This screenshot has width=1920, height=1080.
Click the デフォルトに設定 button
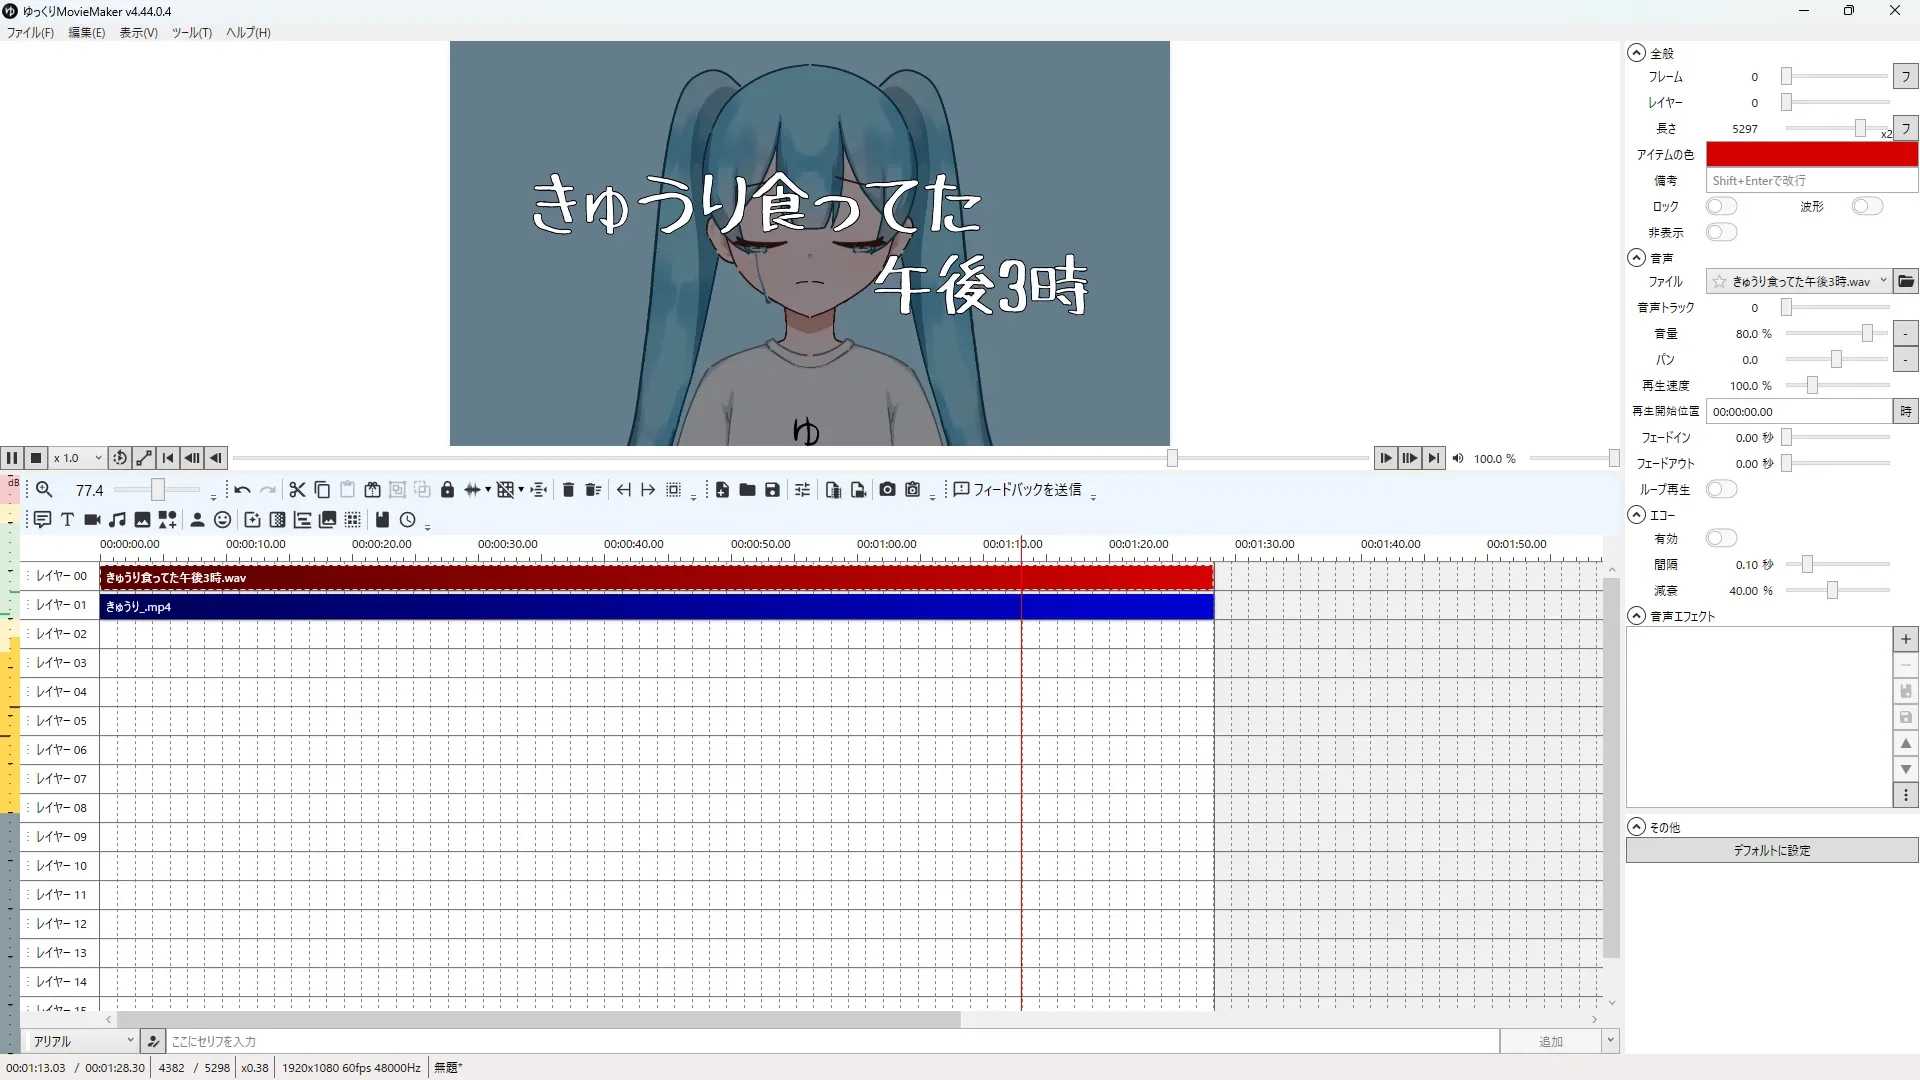click(x=1771, y=850)
